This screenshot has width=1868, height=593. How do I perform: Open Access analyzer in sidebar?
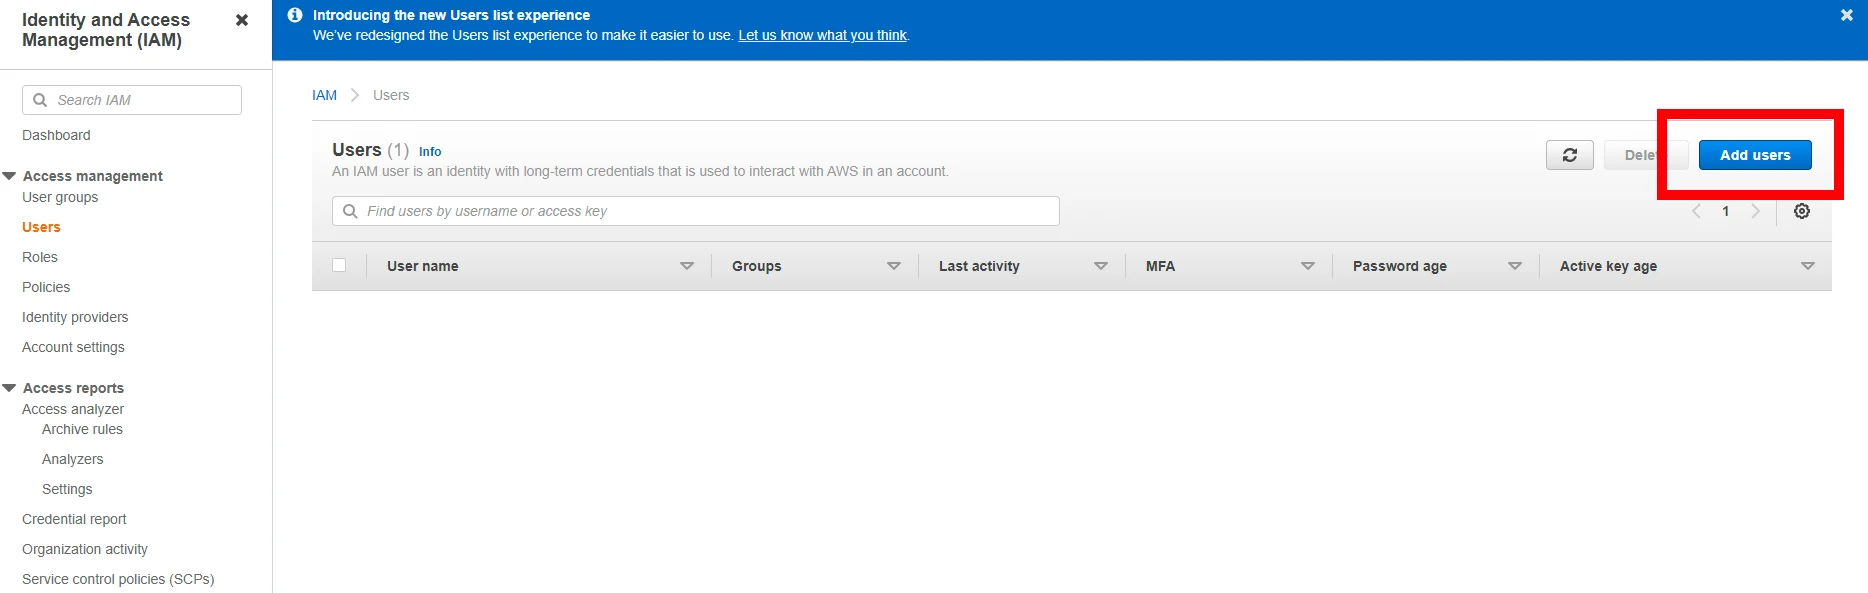pos(73,409)
